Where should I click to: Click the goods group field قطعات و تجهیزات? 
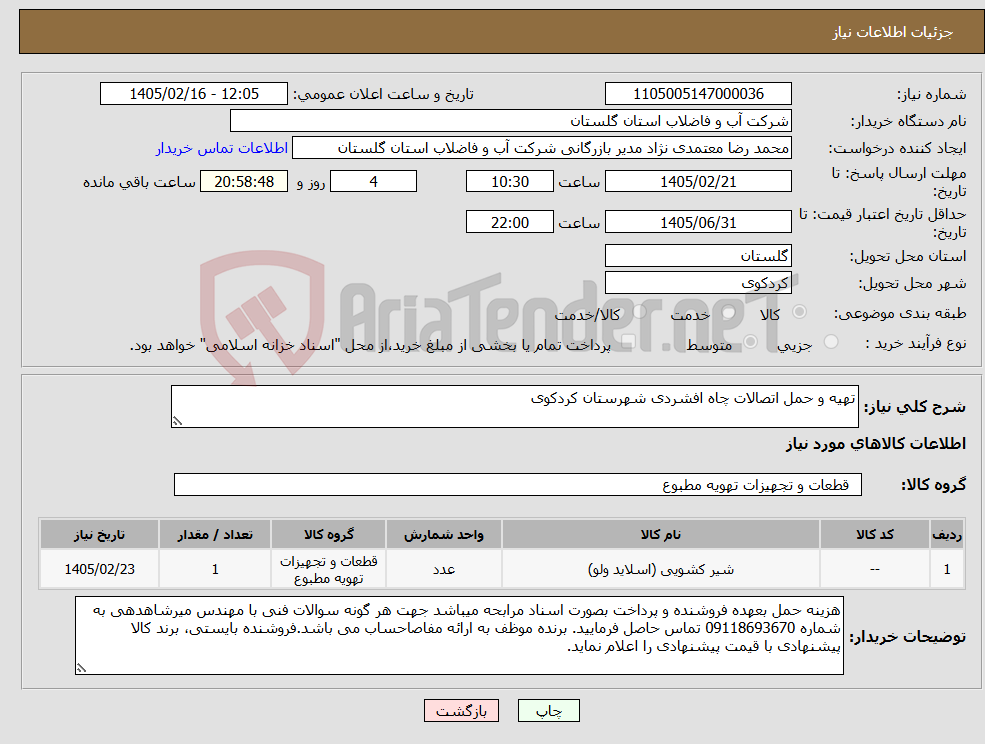click(518, 484)
